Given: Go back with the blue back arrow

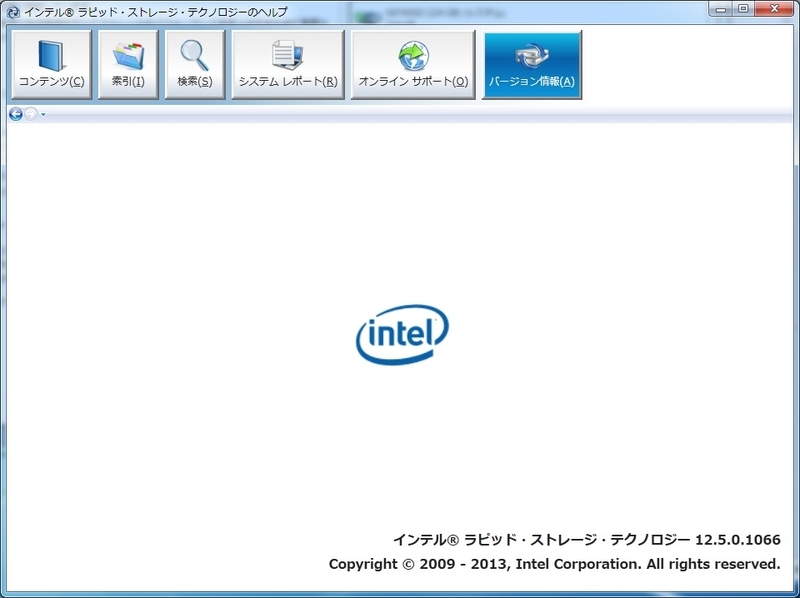Looking at the screenshot, I should click(15, 114).
